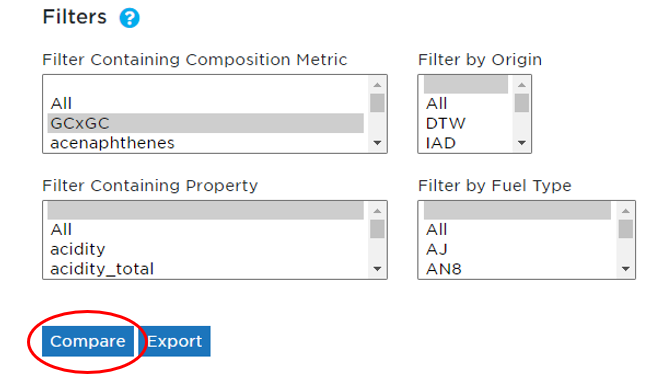Choose All in Filter by Origin
661x386 pixels.
[x=466, y=103]
